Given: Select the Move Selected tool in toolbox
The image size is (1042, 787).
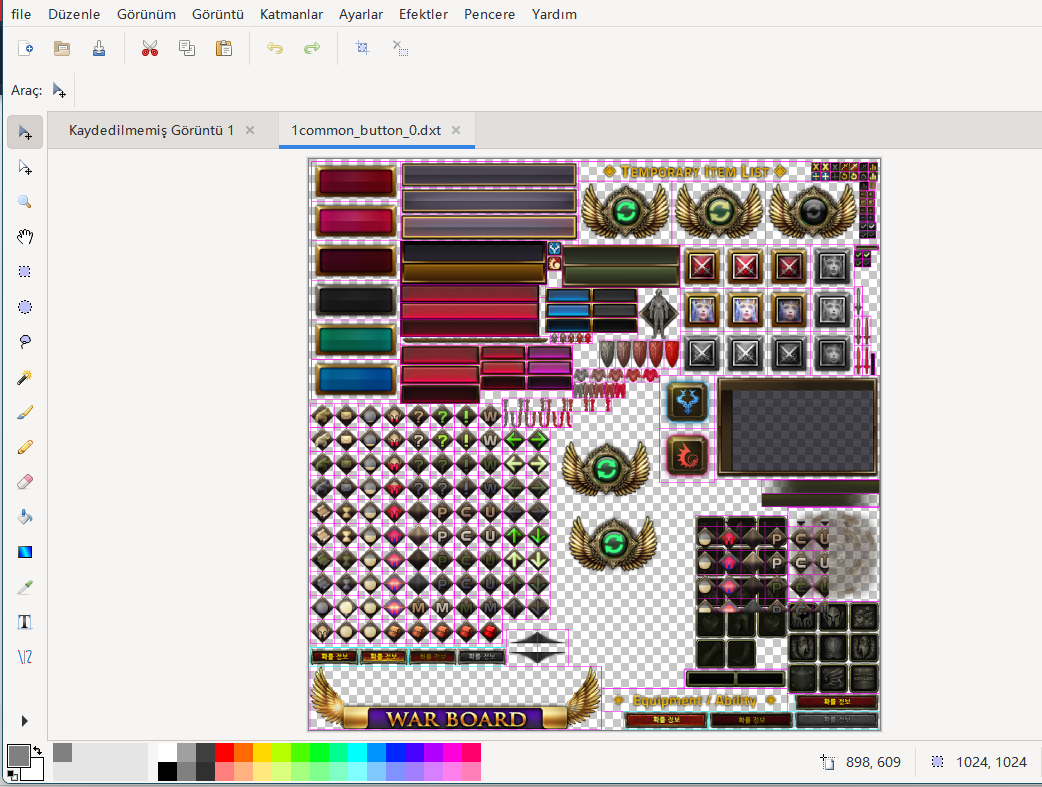Looking at the screenshot, I should pos(25,132).
